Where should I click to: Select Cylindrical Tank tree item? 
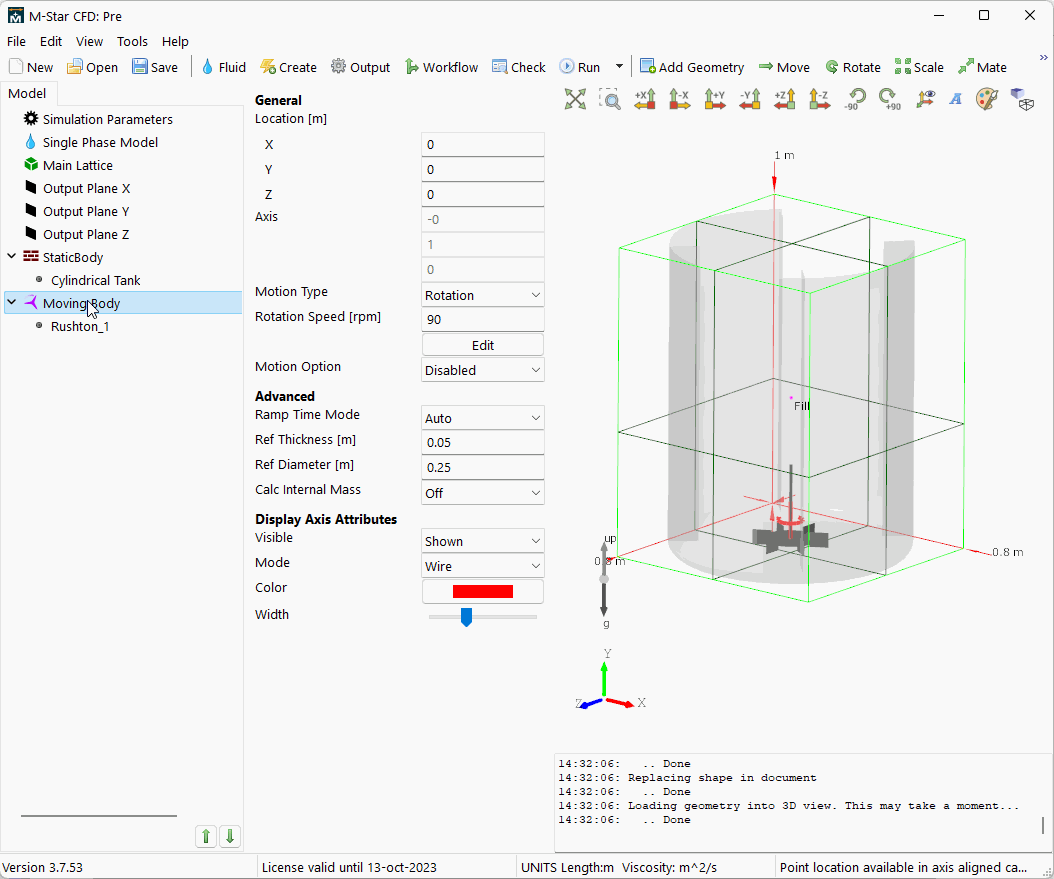[95, 280]
